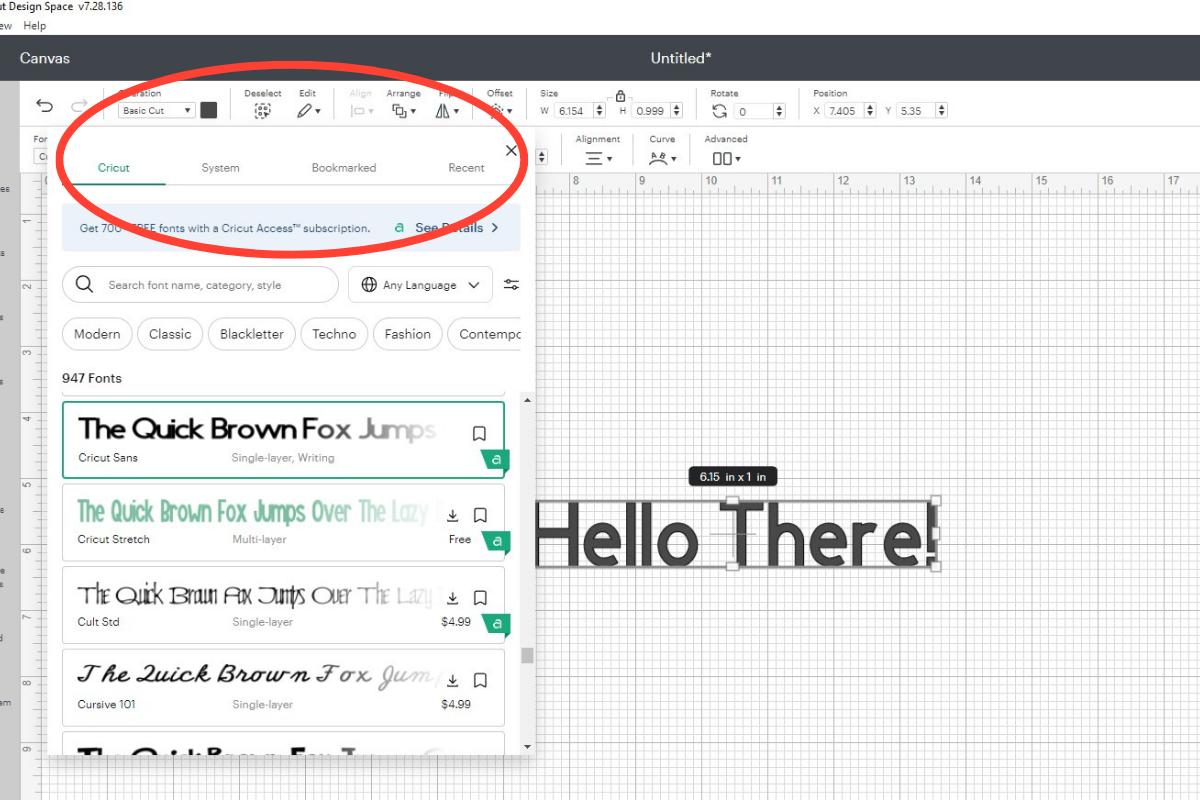
Task: Download the Cult Std font
Action: 452,598
